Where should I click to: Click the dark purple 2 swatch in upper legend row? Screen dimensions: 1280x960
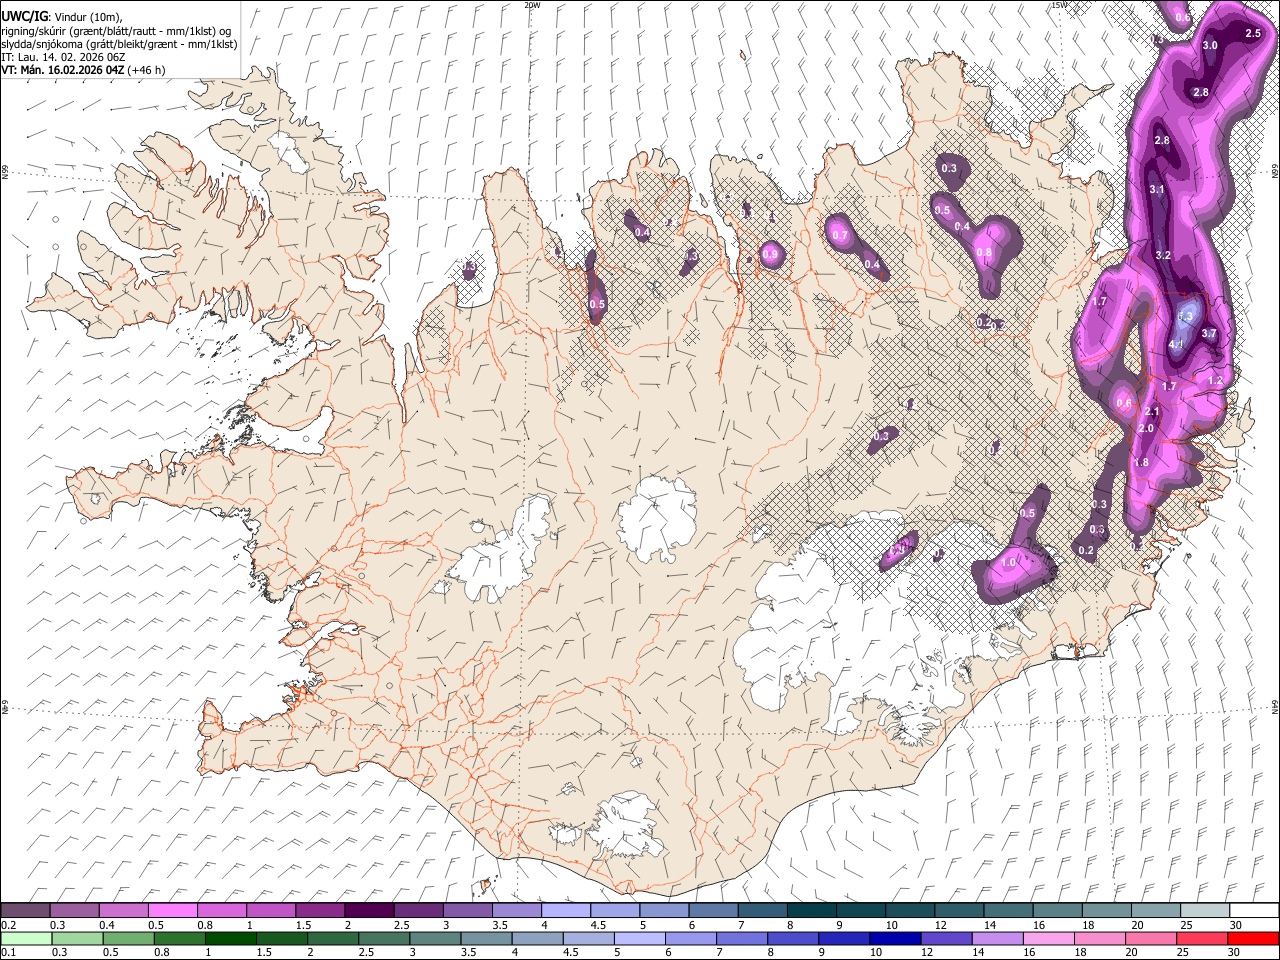coord(369,910)
